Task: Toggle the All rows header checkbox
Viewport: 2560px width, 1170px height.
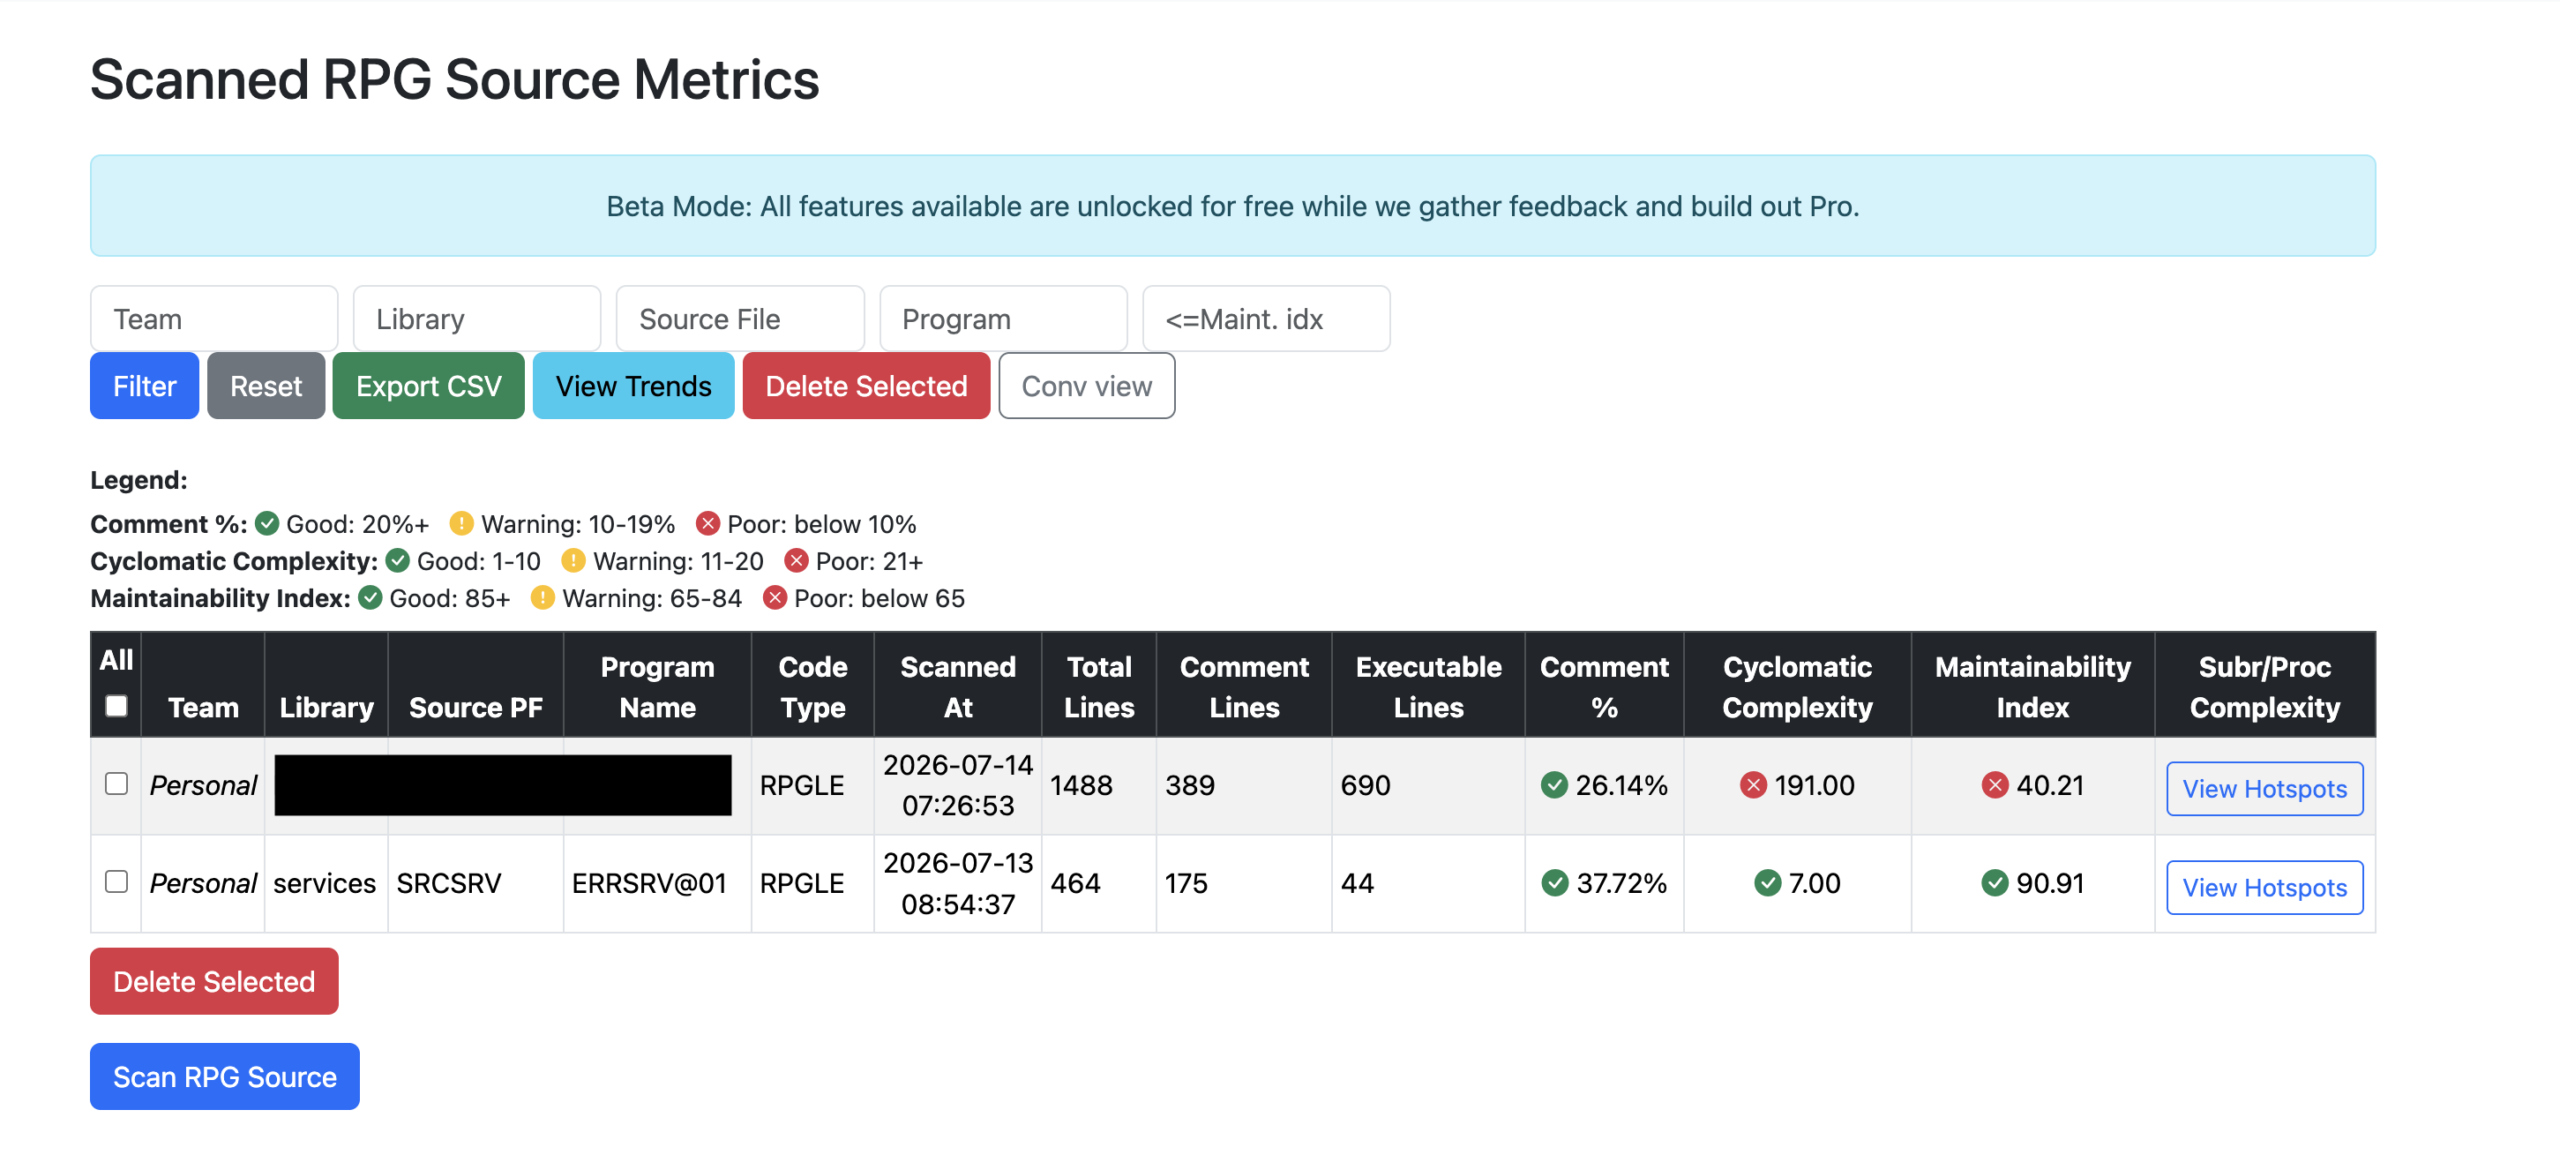Action: [116, 706]
